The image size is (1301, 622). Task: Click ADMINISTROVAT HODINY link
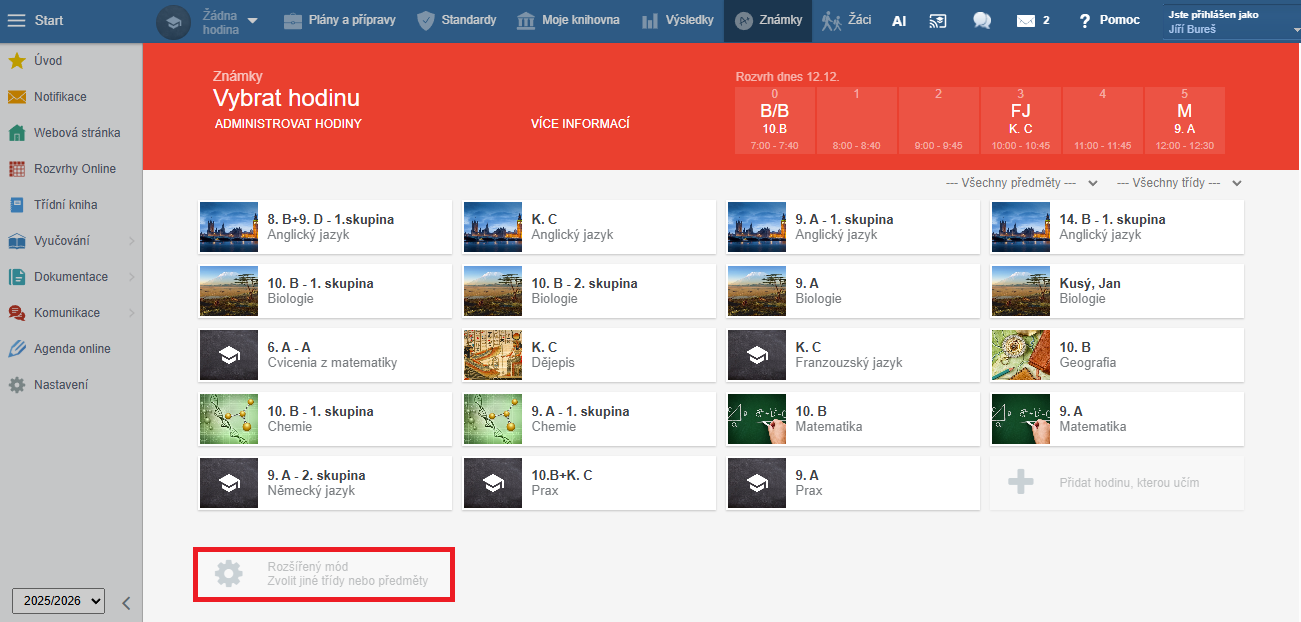(x=288, y=124)
